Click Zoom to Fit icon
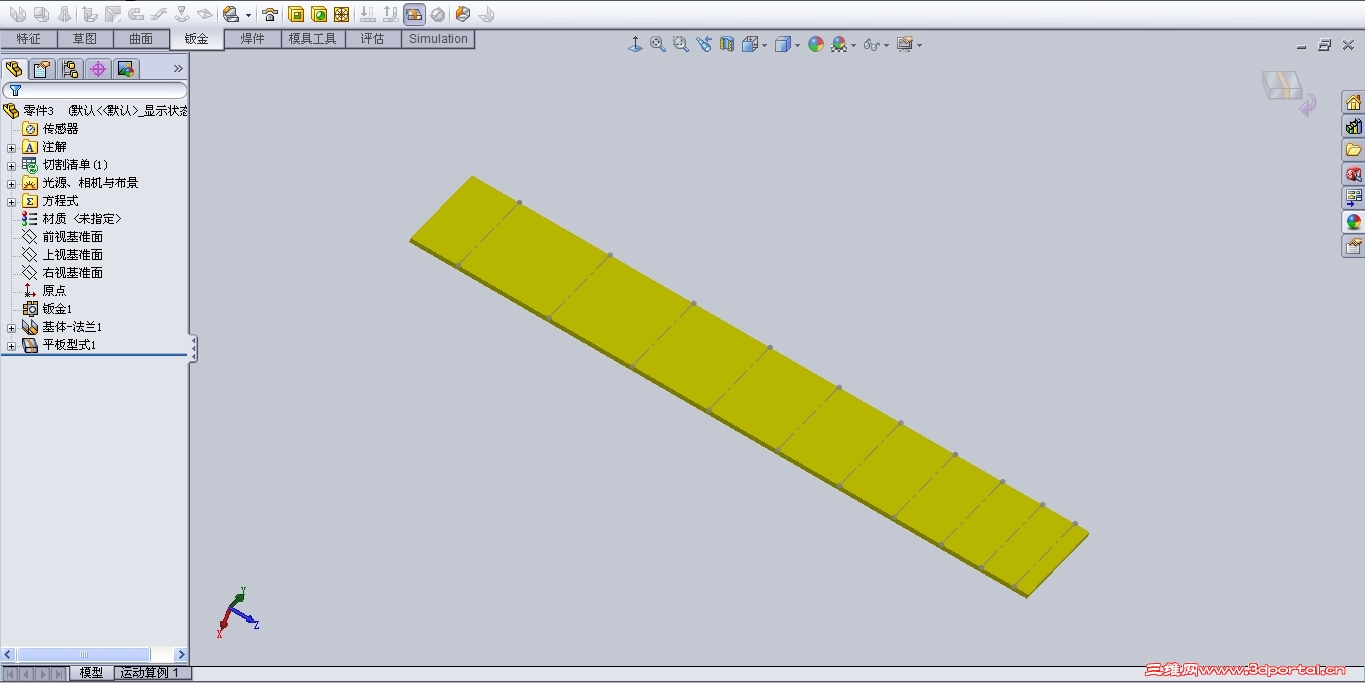 [657, 44]
